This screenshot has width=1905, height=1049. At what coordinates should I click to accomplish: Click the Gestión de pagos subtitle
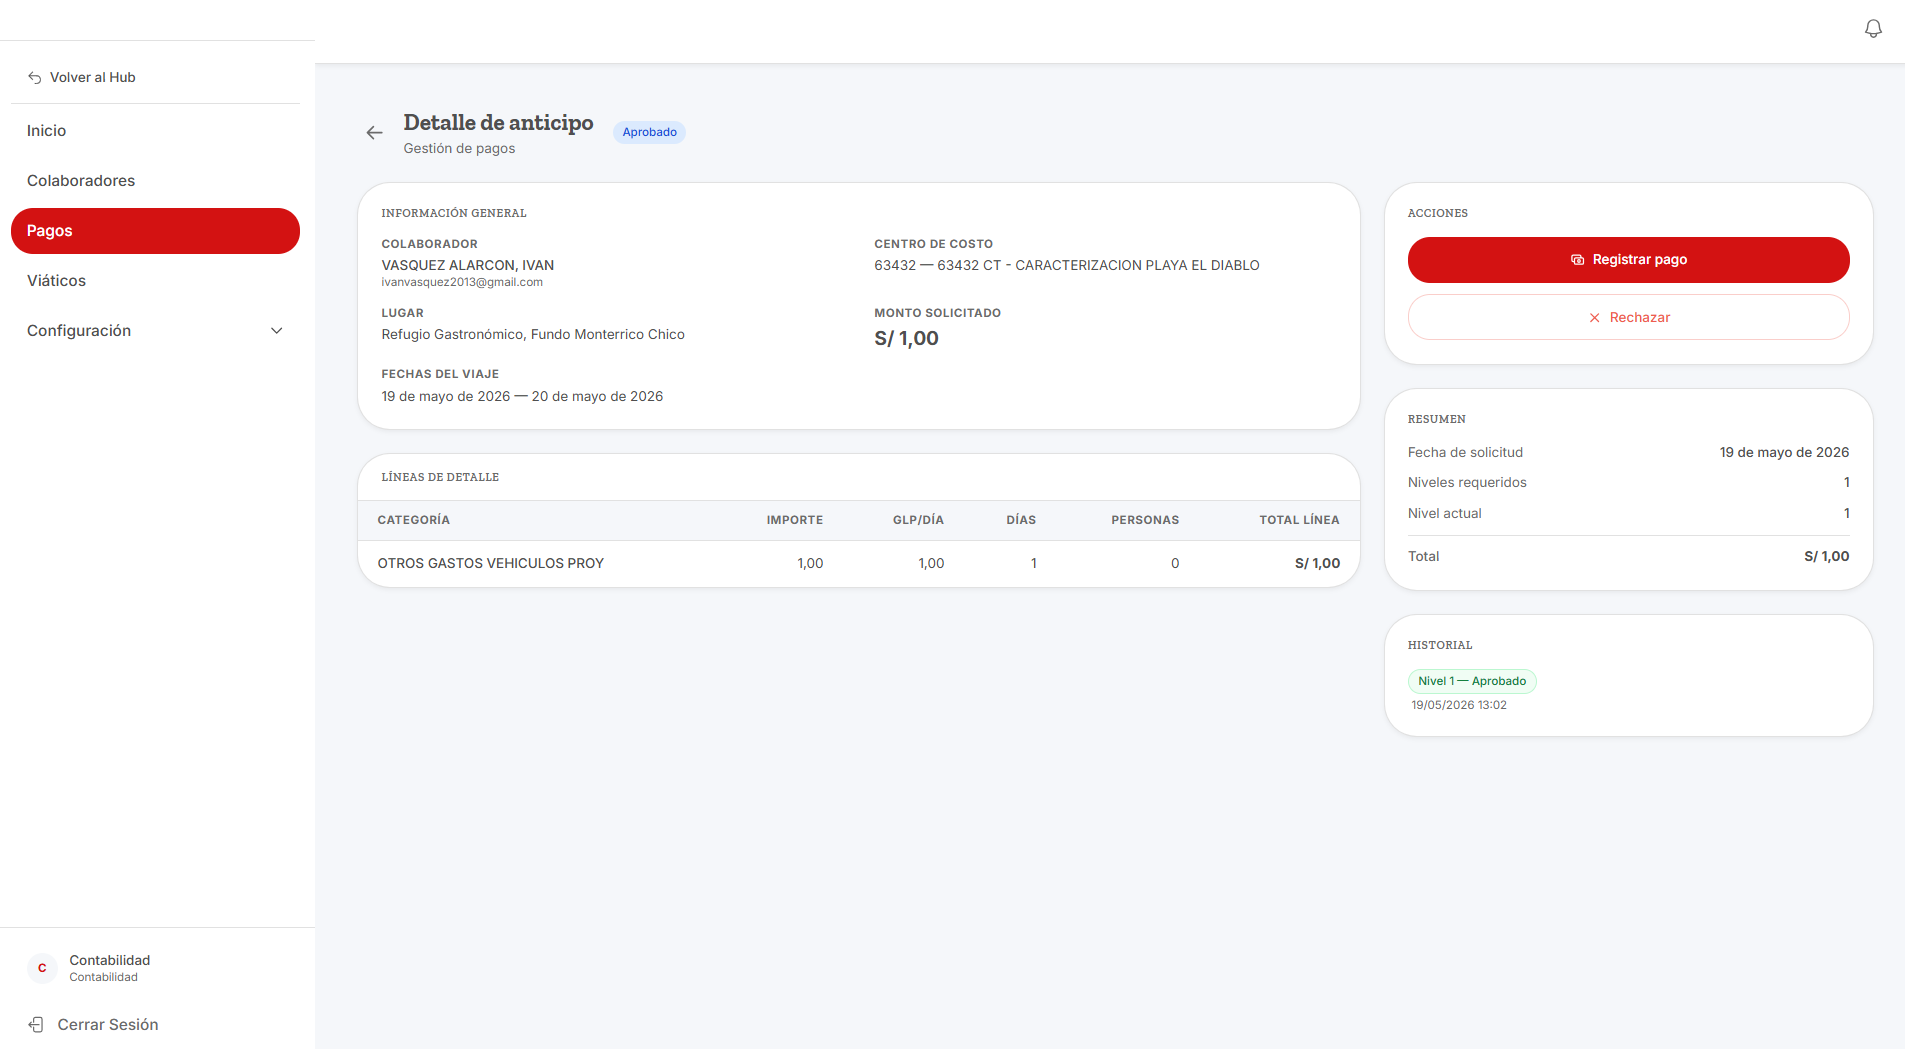pyautogui.click(x=459, y=148)
